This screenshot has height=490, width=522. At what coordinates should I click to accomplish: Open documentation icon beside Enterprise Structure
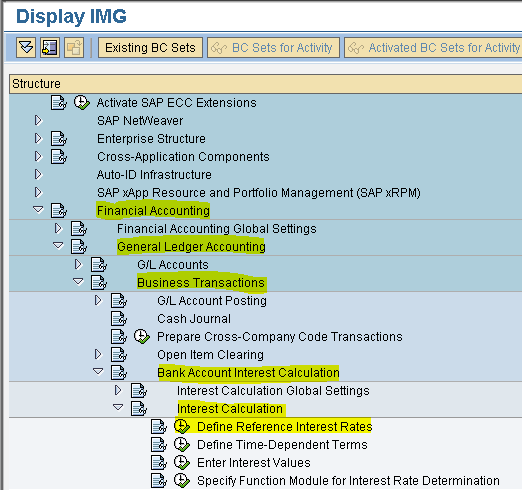[x=59, y=139]
